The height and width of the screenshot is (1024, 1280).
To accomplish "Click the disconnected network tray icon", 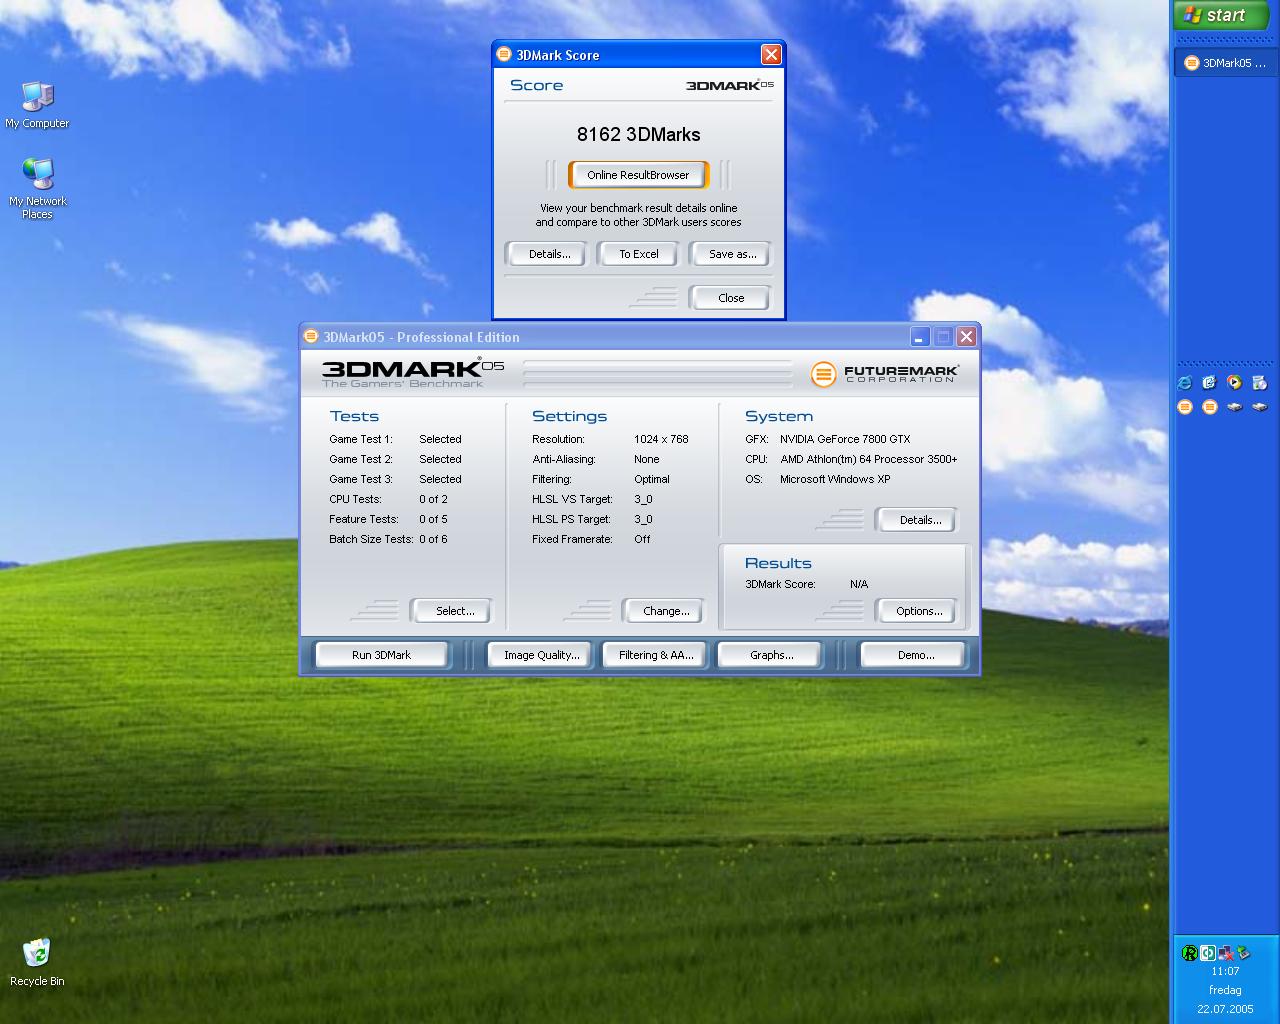I will (1226, 953).
